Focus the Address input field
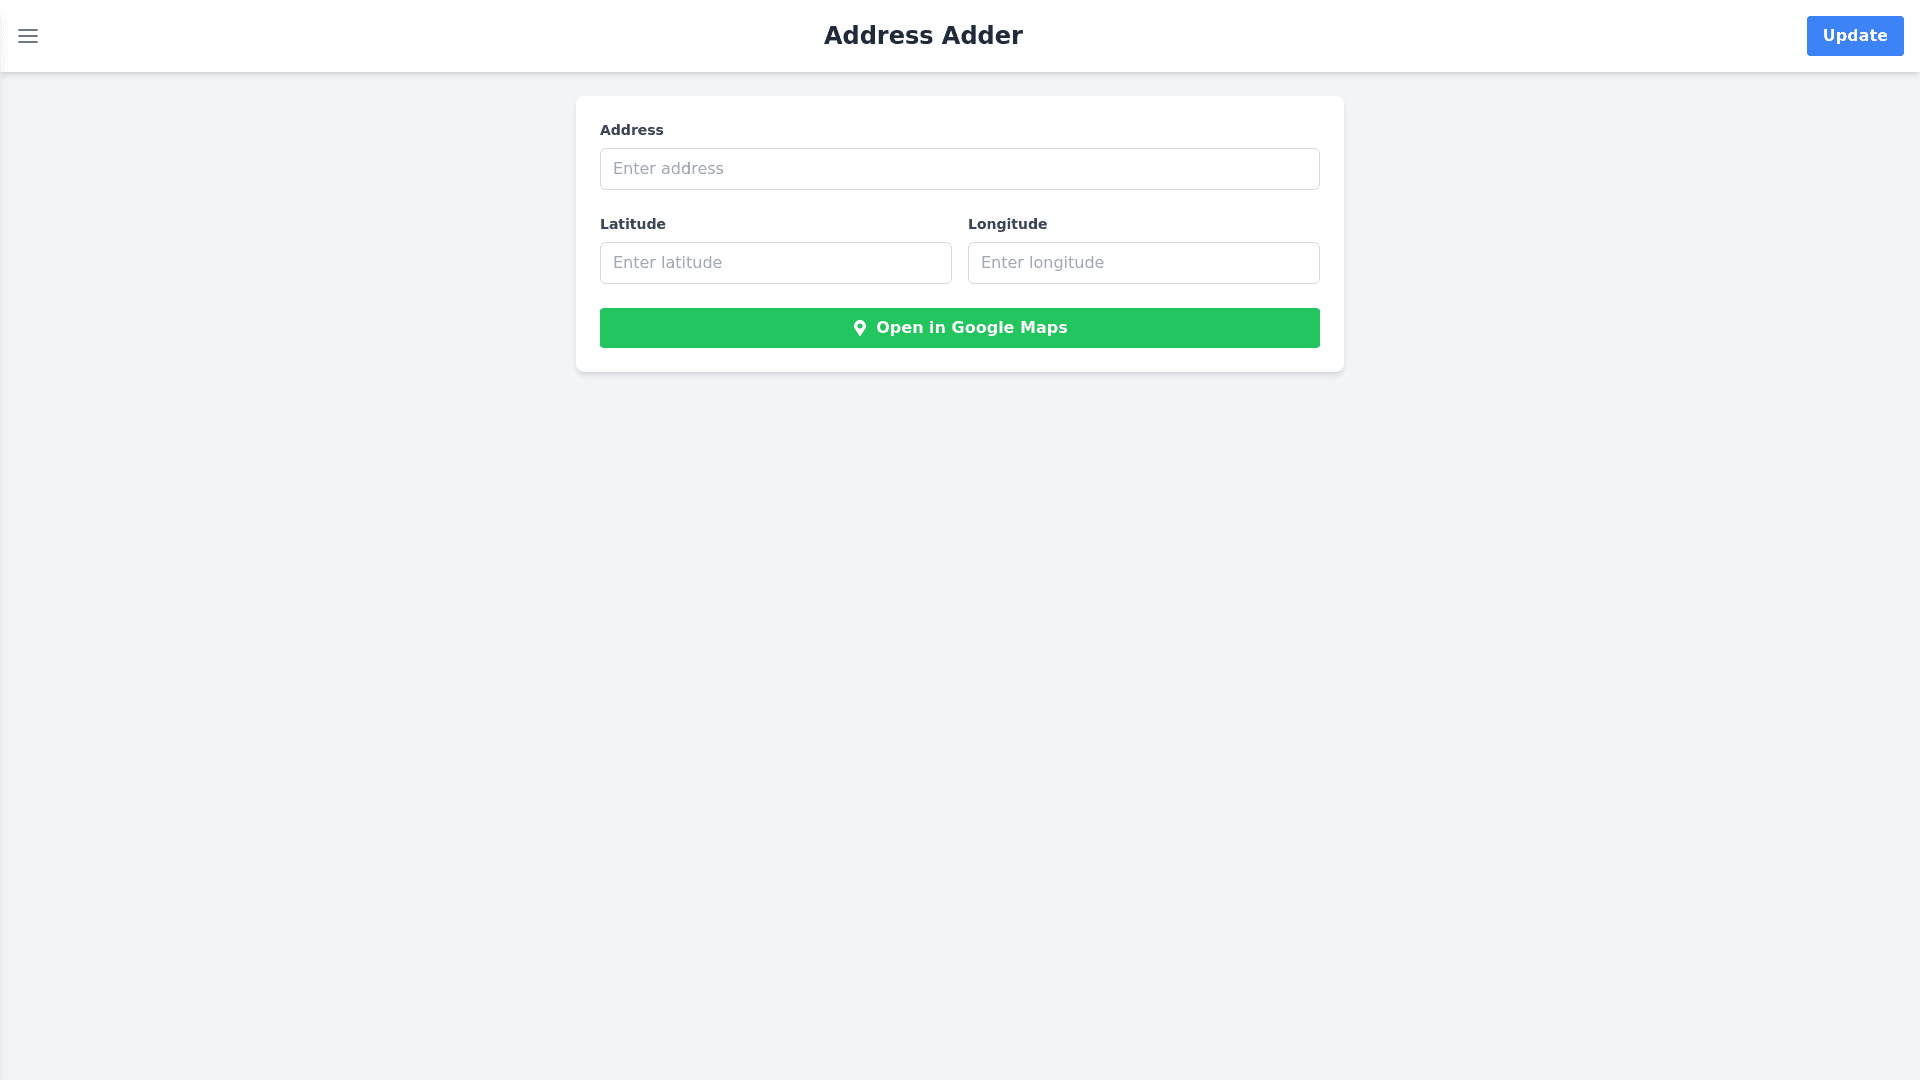This screenshot has width=1920, height=1080. click(x=959, y=169)
